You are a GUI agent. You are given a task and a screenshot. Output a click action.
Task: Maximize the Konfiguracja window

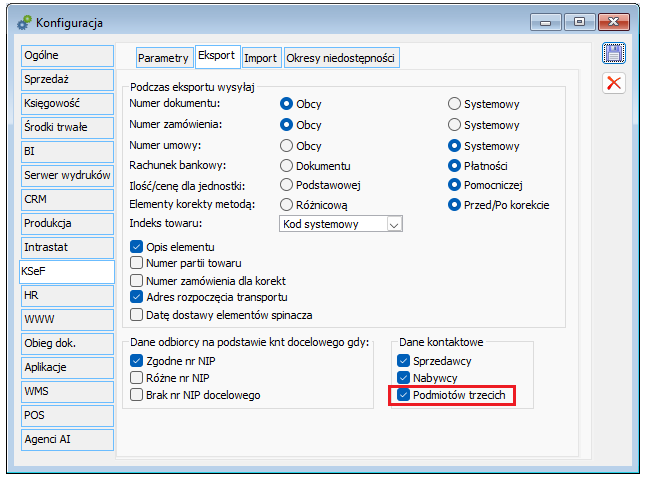[x=579, y=22]
